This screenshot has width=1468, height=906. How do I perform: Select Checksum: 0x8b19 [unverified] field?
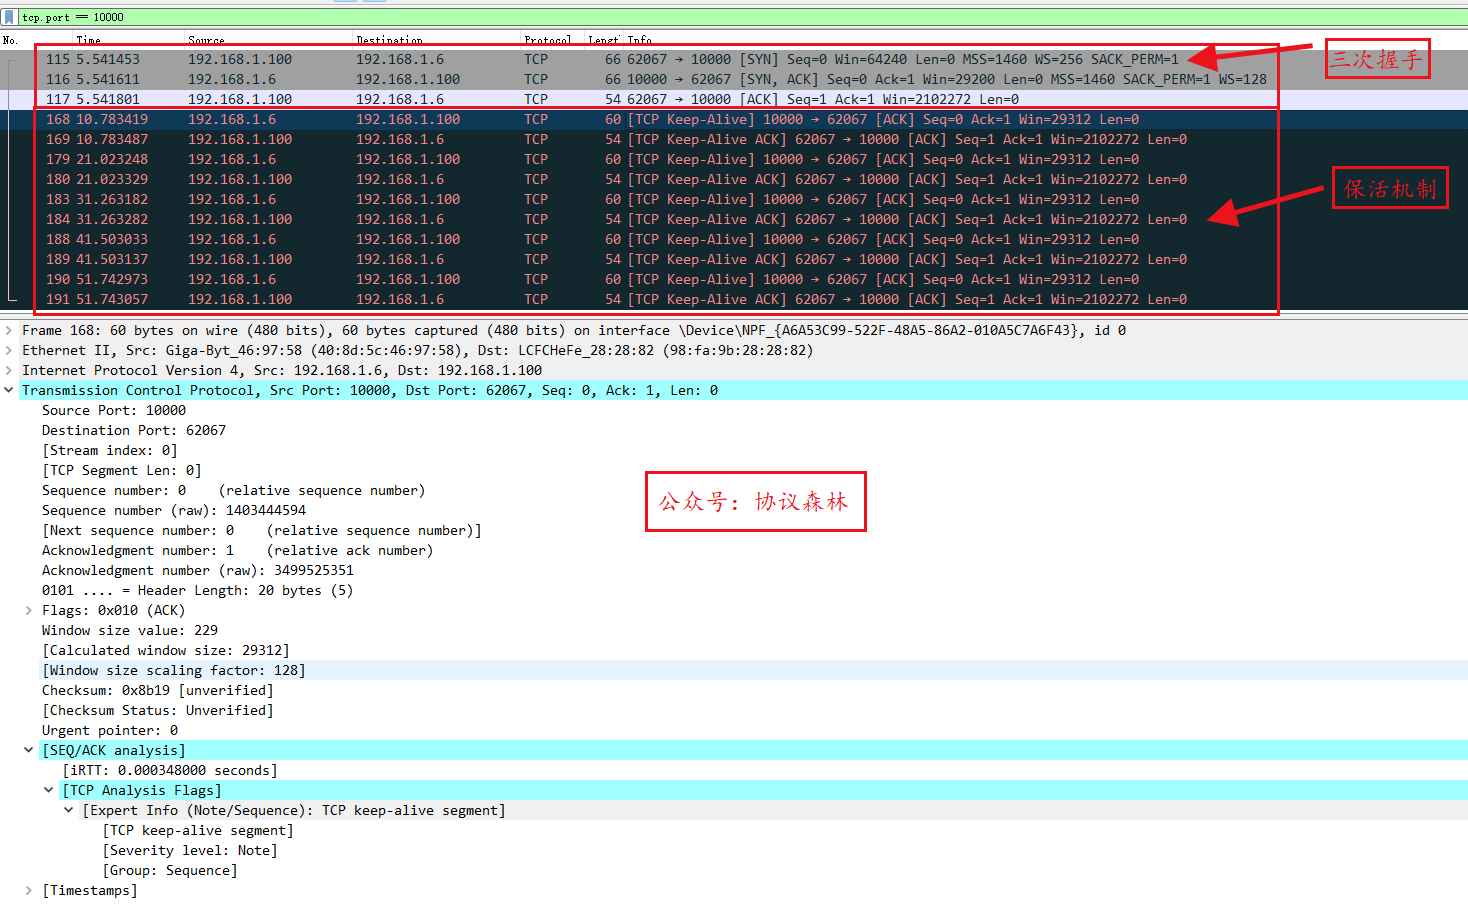(x=158, y=690)
